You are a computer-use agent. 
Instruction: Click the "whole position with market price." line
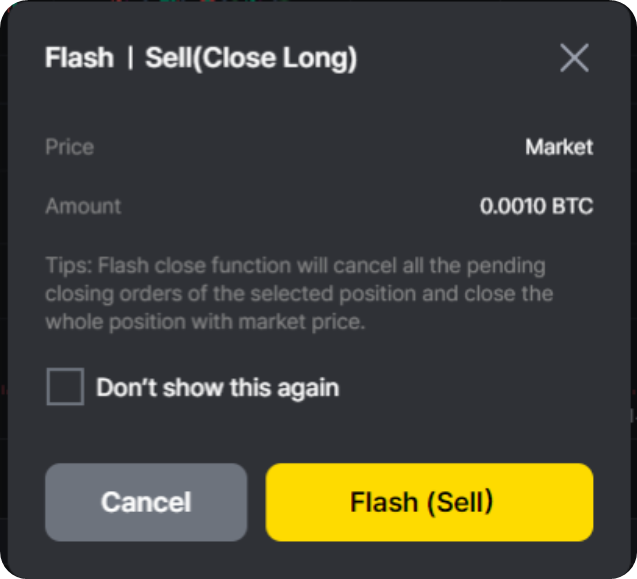205,322
